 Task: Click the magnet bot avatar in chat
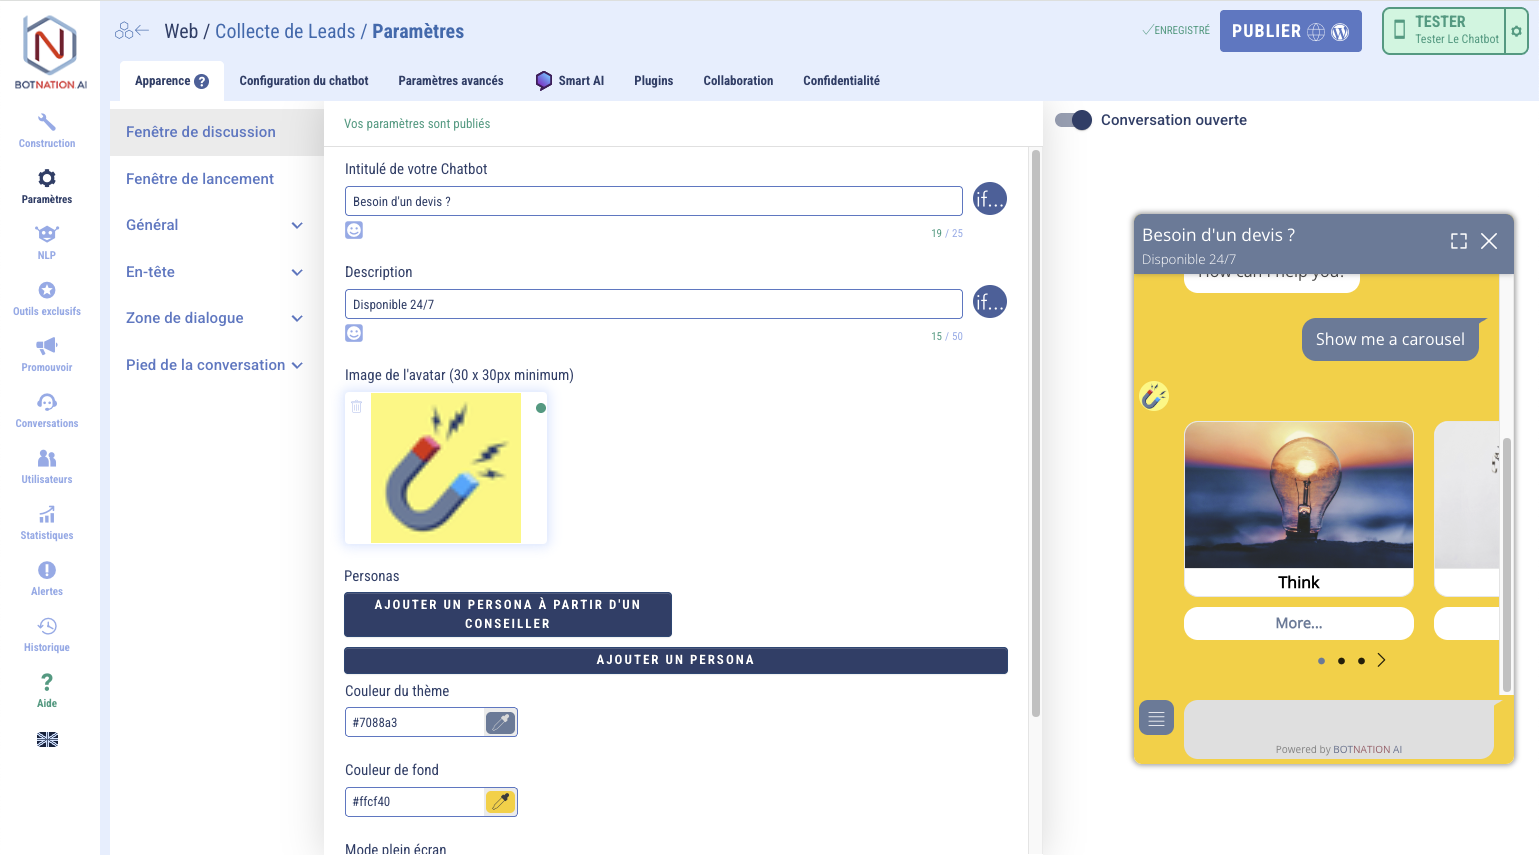coord(1154,396)
